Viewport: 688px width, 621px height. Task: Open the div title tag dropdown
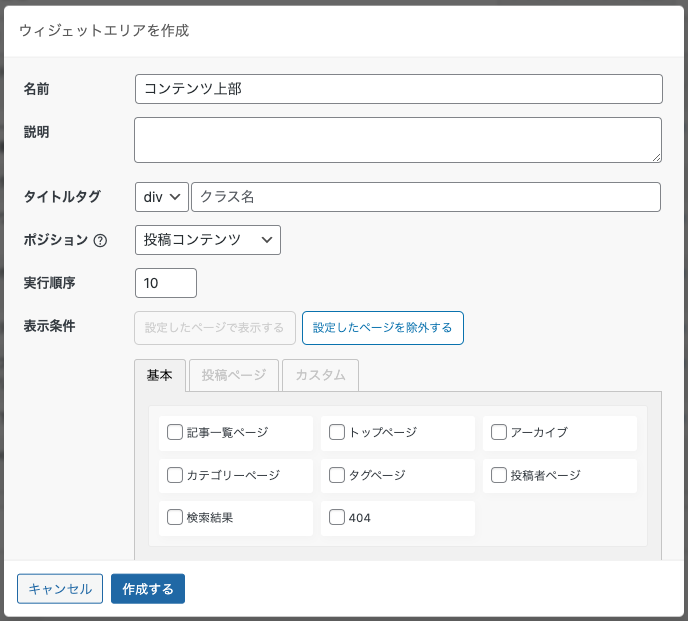pos(161,197)
